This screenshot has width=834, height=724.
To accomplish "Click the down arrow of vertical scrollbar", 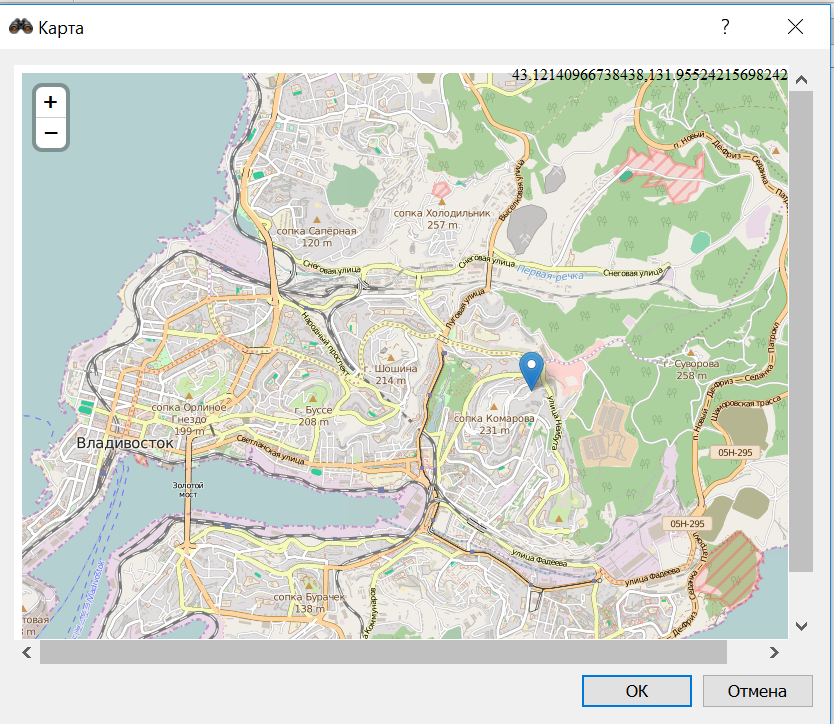I will point(801,626).
